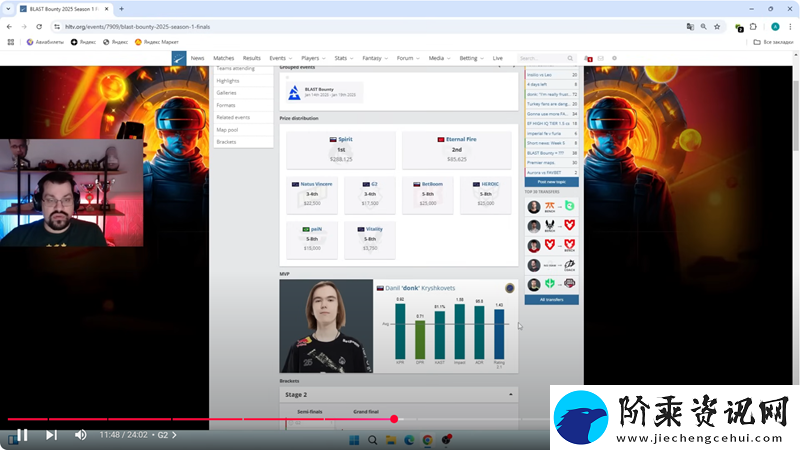Click the HLTV logo home icon
800x450 pixels.
coord(179,58)
